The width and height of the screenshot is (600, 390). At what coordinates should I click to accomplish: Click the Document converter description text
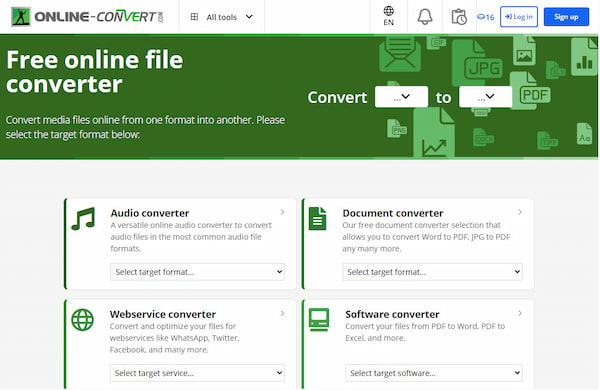pyautogui.click(x=426, y=237)
